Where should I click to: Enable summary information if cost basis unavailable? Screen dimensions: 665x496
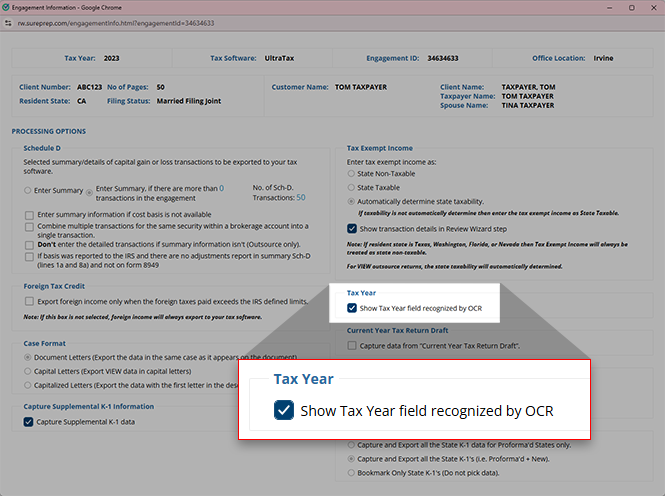(29, 215)
